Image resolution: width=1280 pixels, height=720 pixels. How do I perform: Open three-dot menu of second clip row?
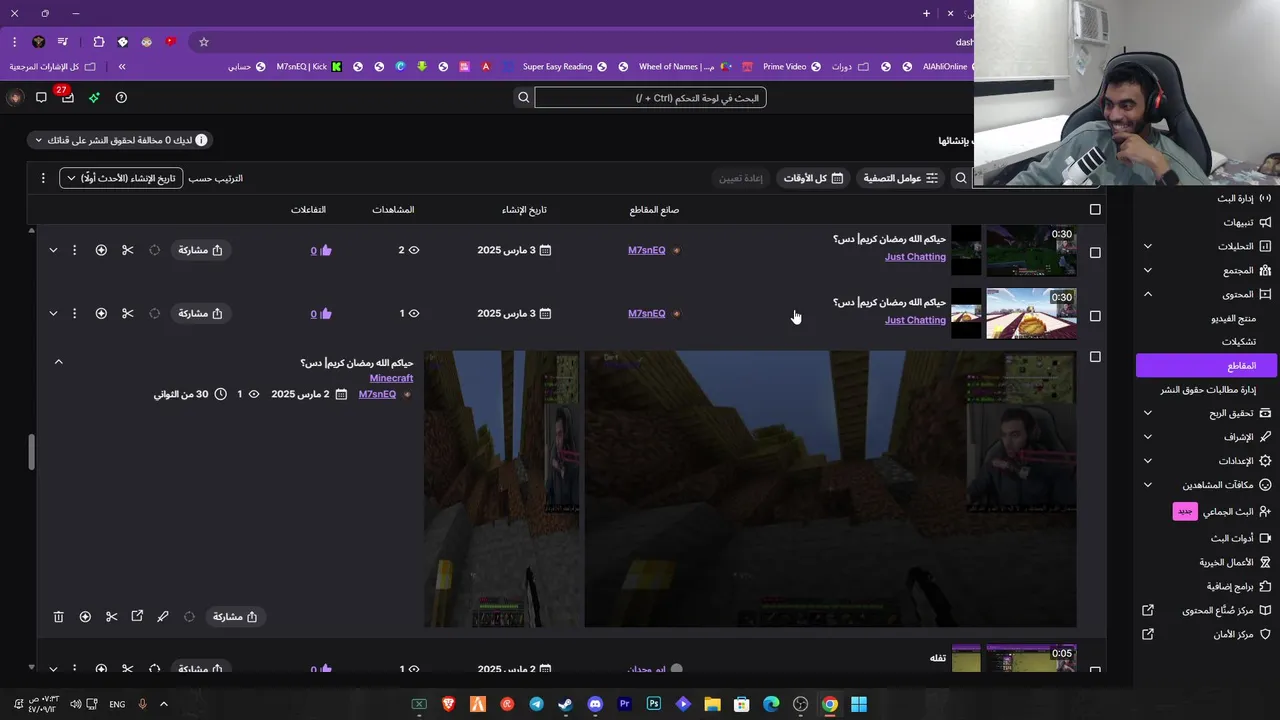coord(74,313)
